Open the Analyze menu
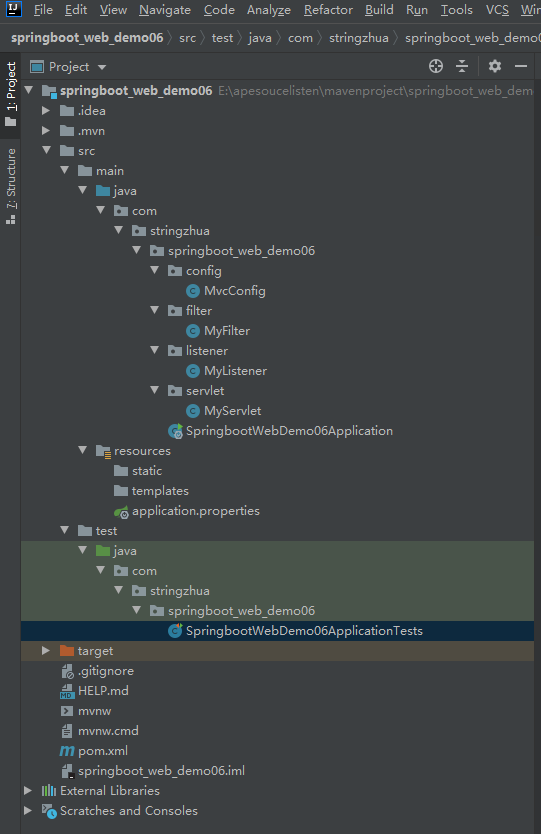 click(x=269, y=10)
